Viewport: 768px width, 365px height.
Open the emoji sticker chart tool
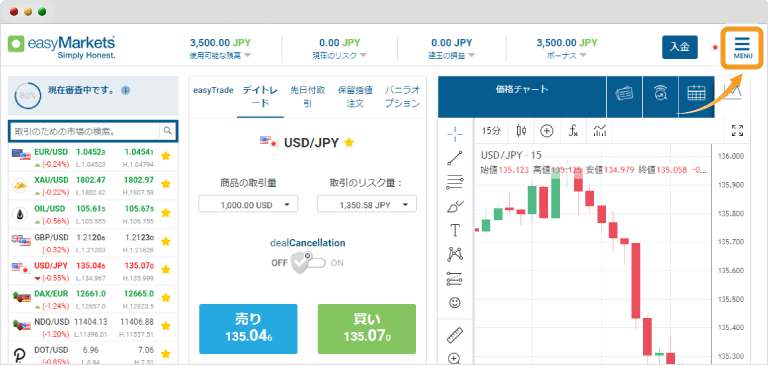455,303
